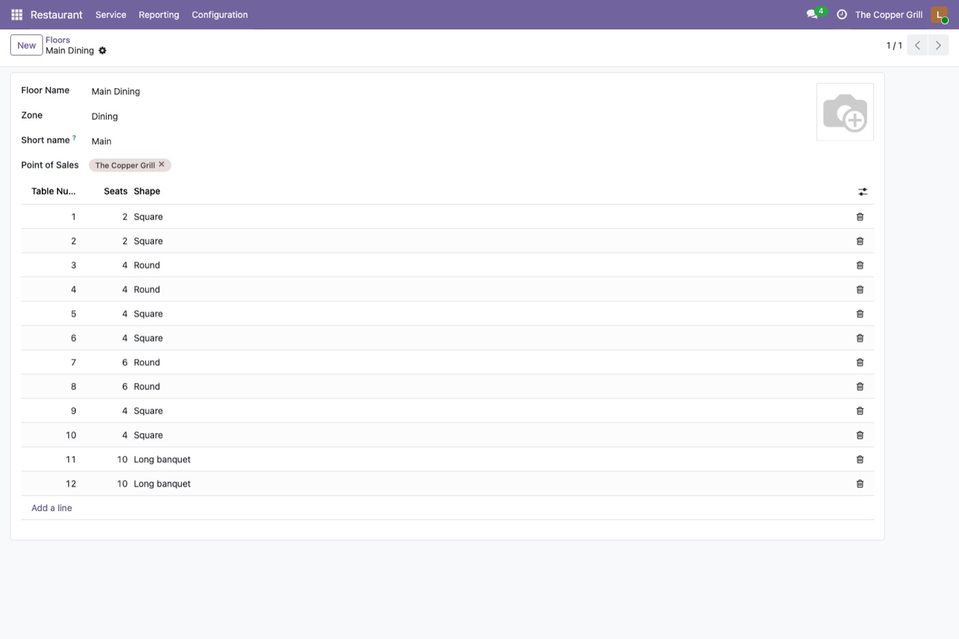Open the user avatar menu

pyautogui.click(x=939, y=15)
